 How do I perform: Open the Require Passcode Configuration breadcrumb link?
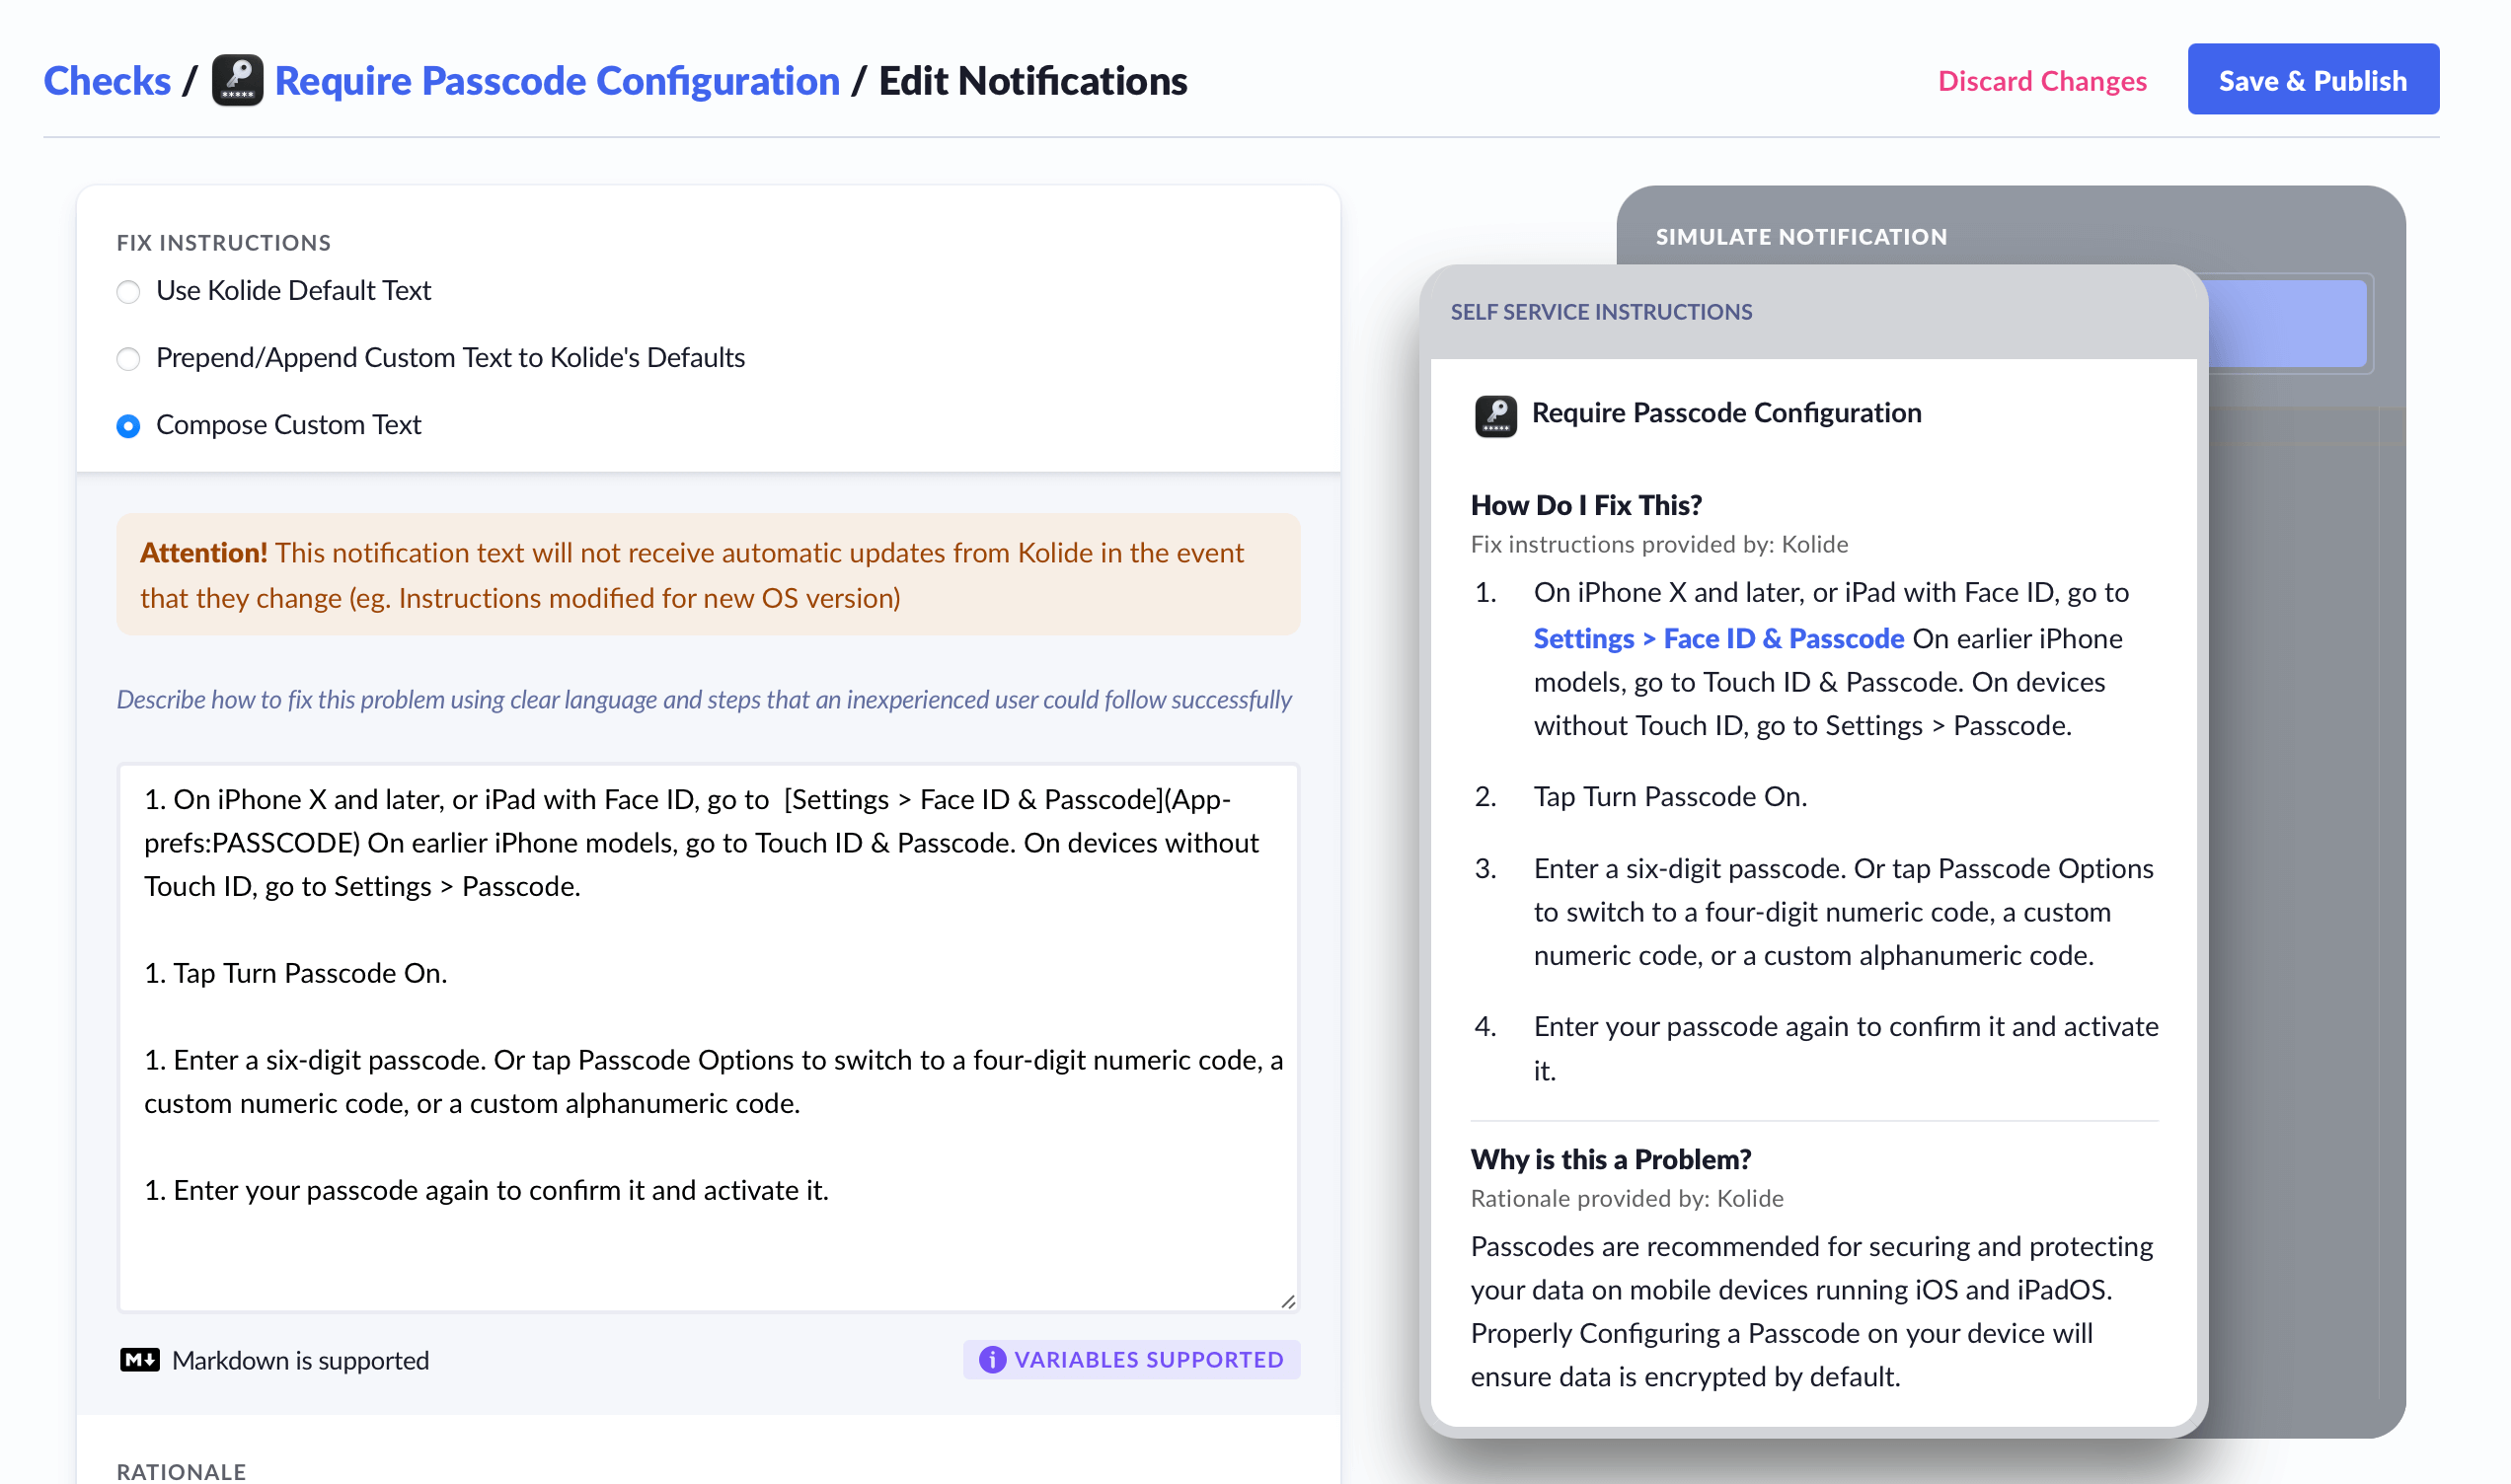tap(557, 79)
